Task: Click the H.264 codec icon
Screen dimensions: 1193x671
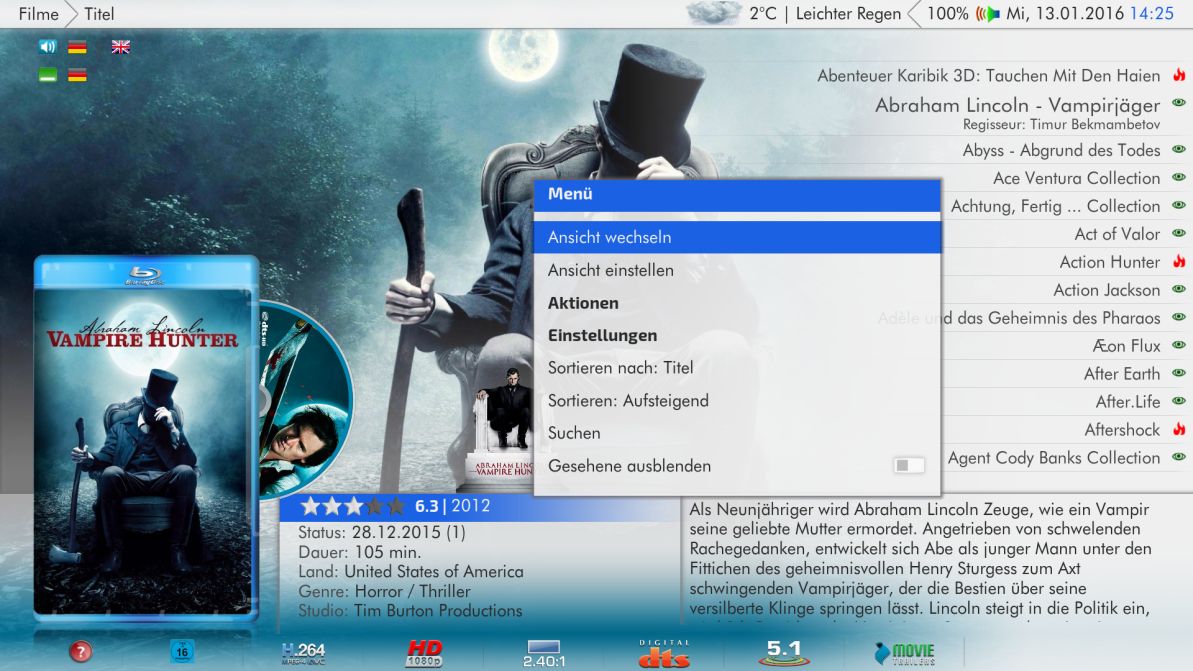Action: [303, 653]
